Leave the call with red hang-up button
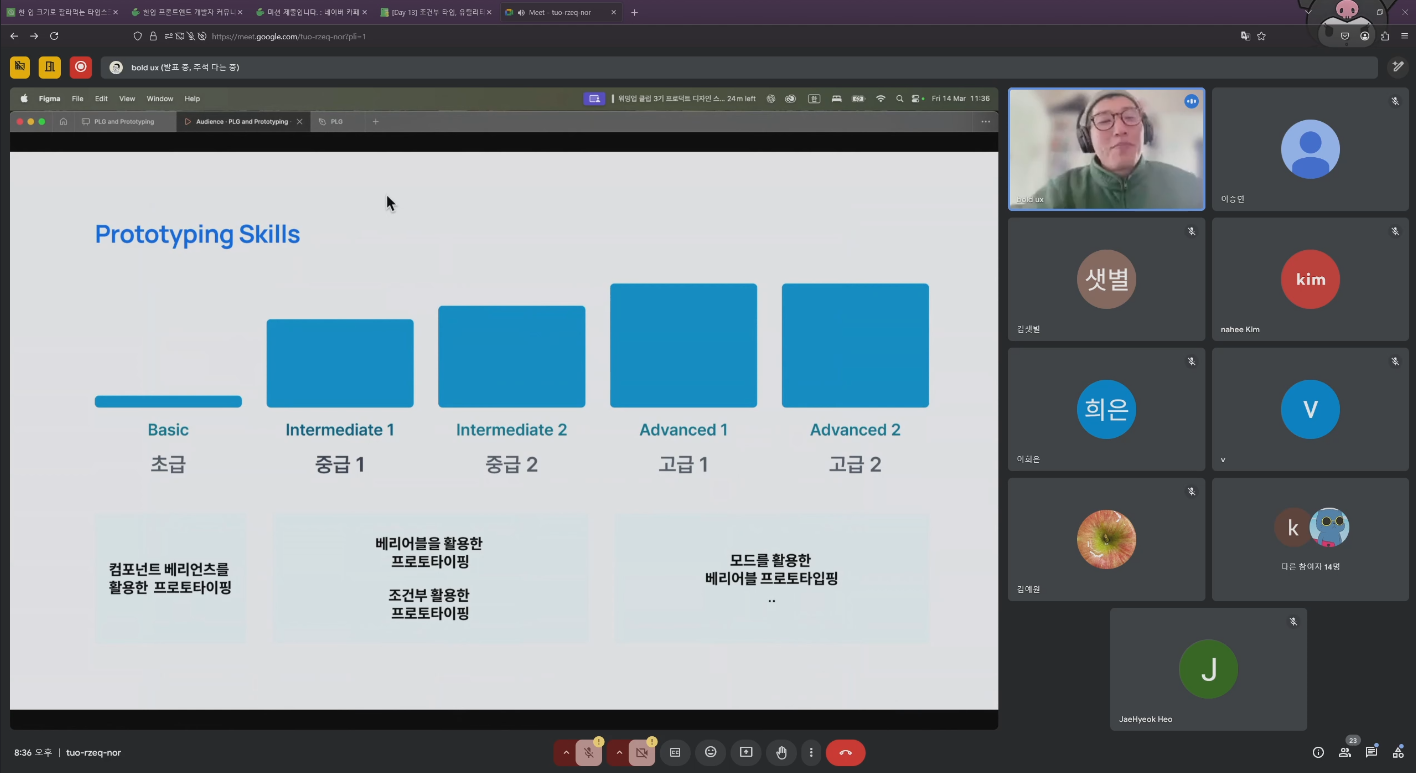Image resolution: width=1416 pixels, height=773 pixels. point(845,752)
